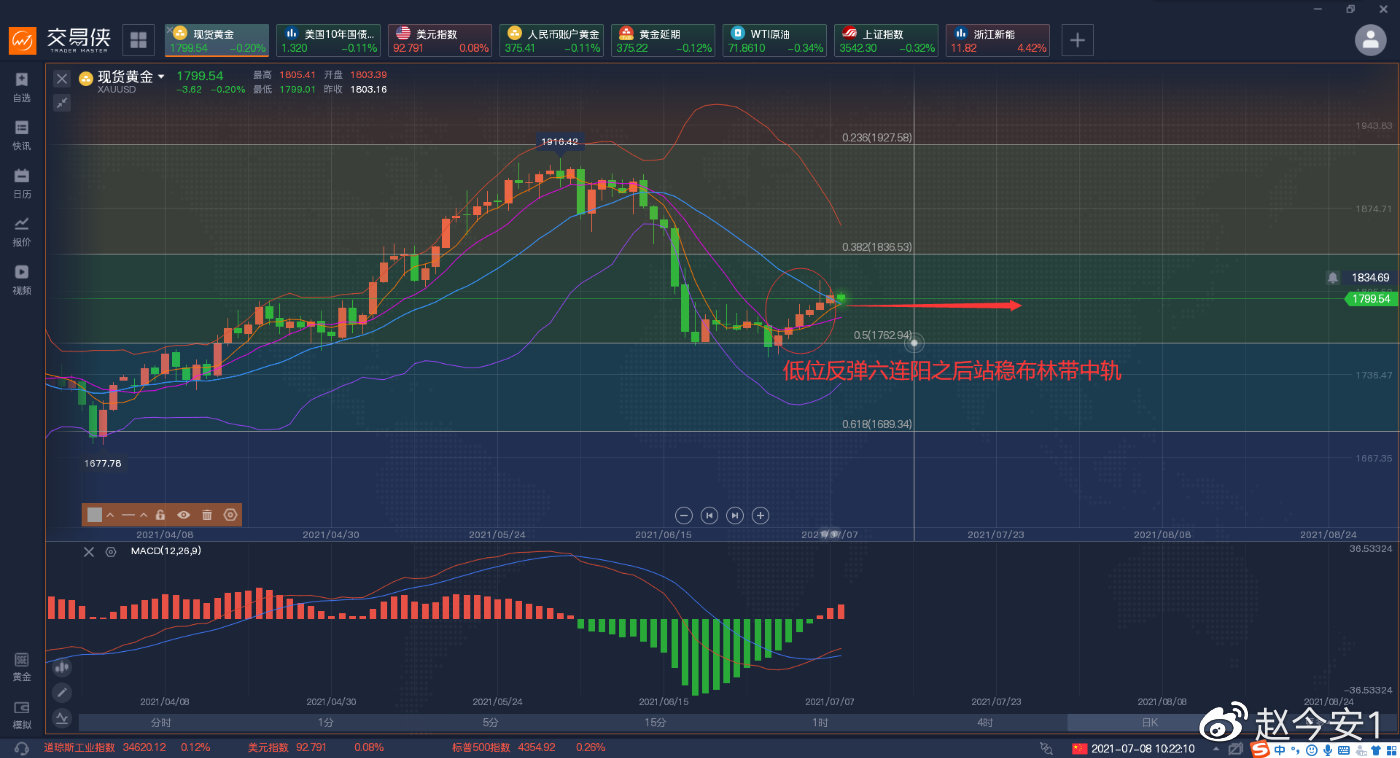Click the network connection plug icon
Screen dimensions: 1400x758
1046,748
